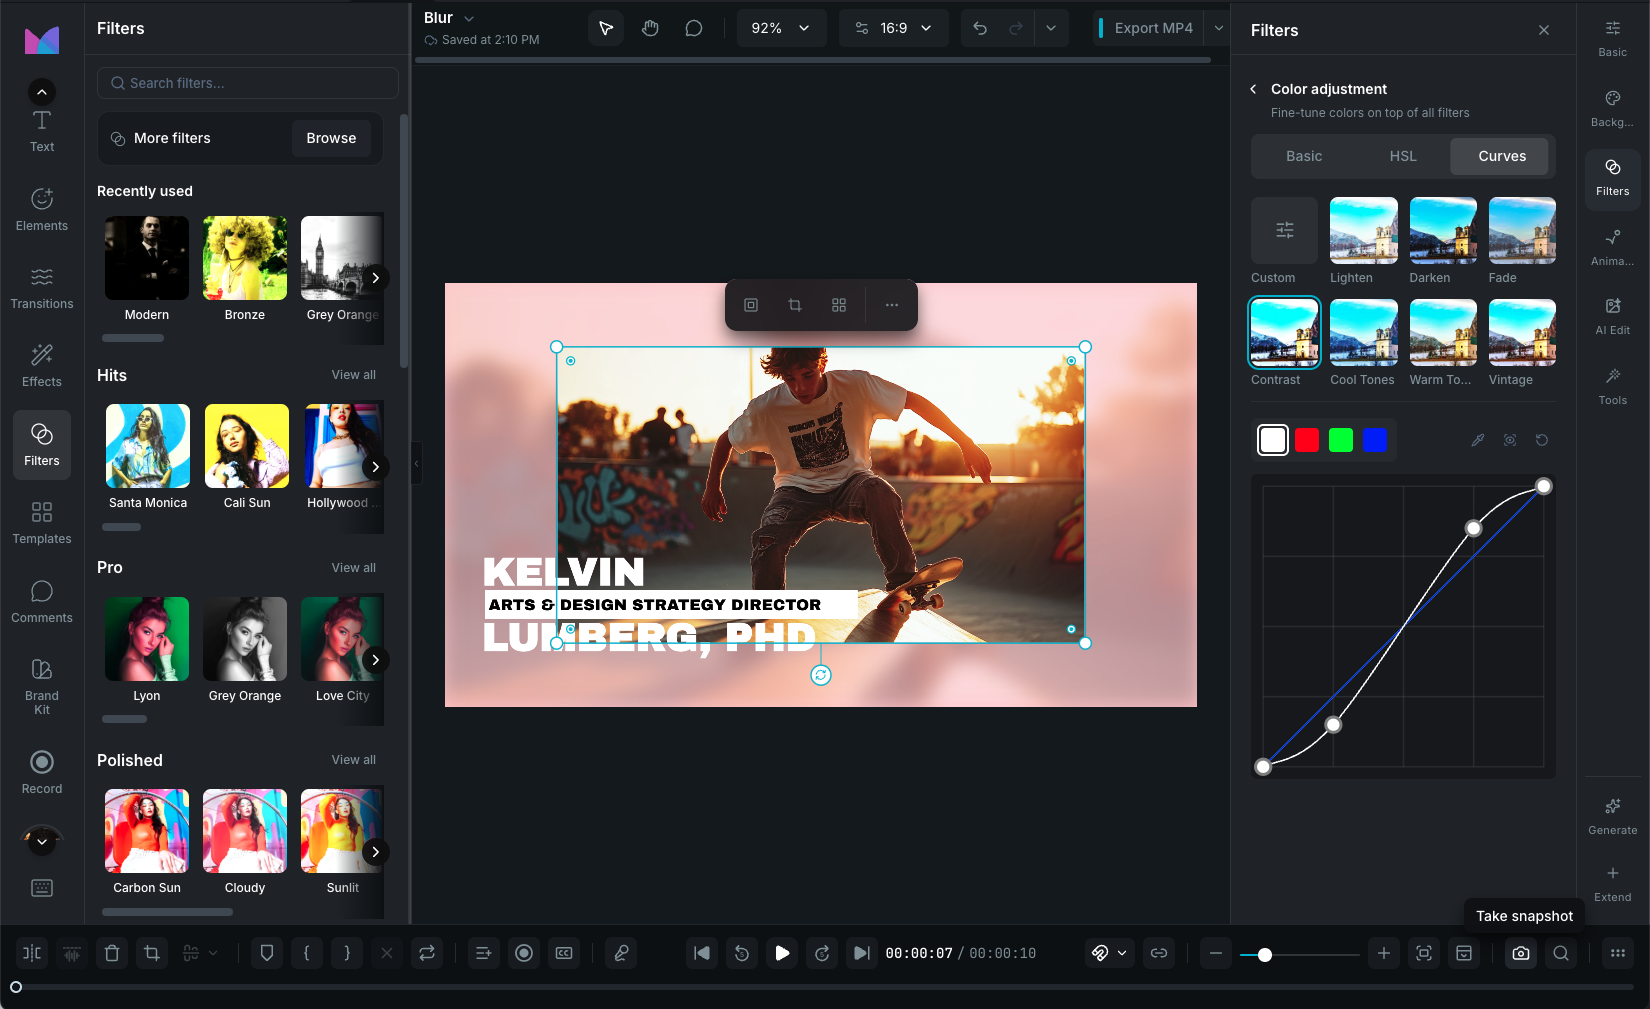Screen dimensions: 1650x1009
Task: Open the Transitions panel
Action: pos(42,288)
